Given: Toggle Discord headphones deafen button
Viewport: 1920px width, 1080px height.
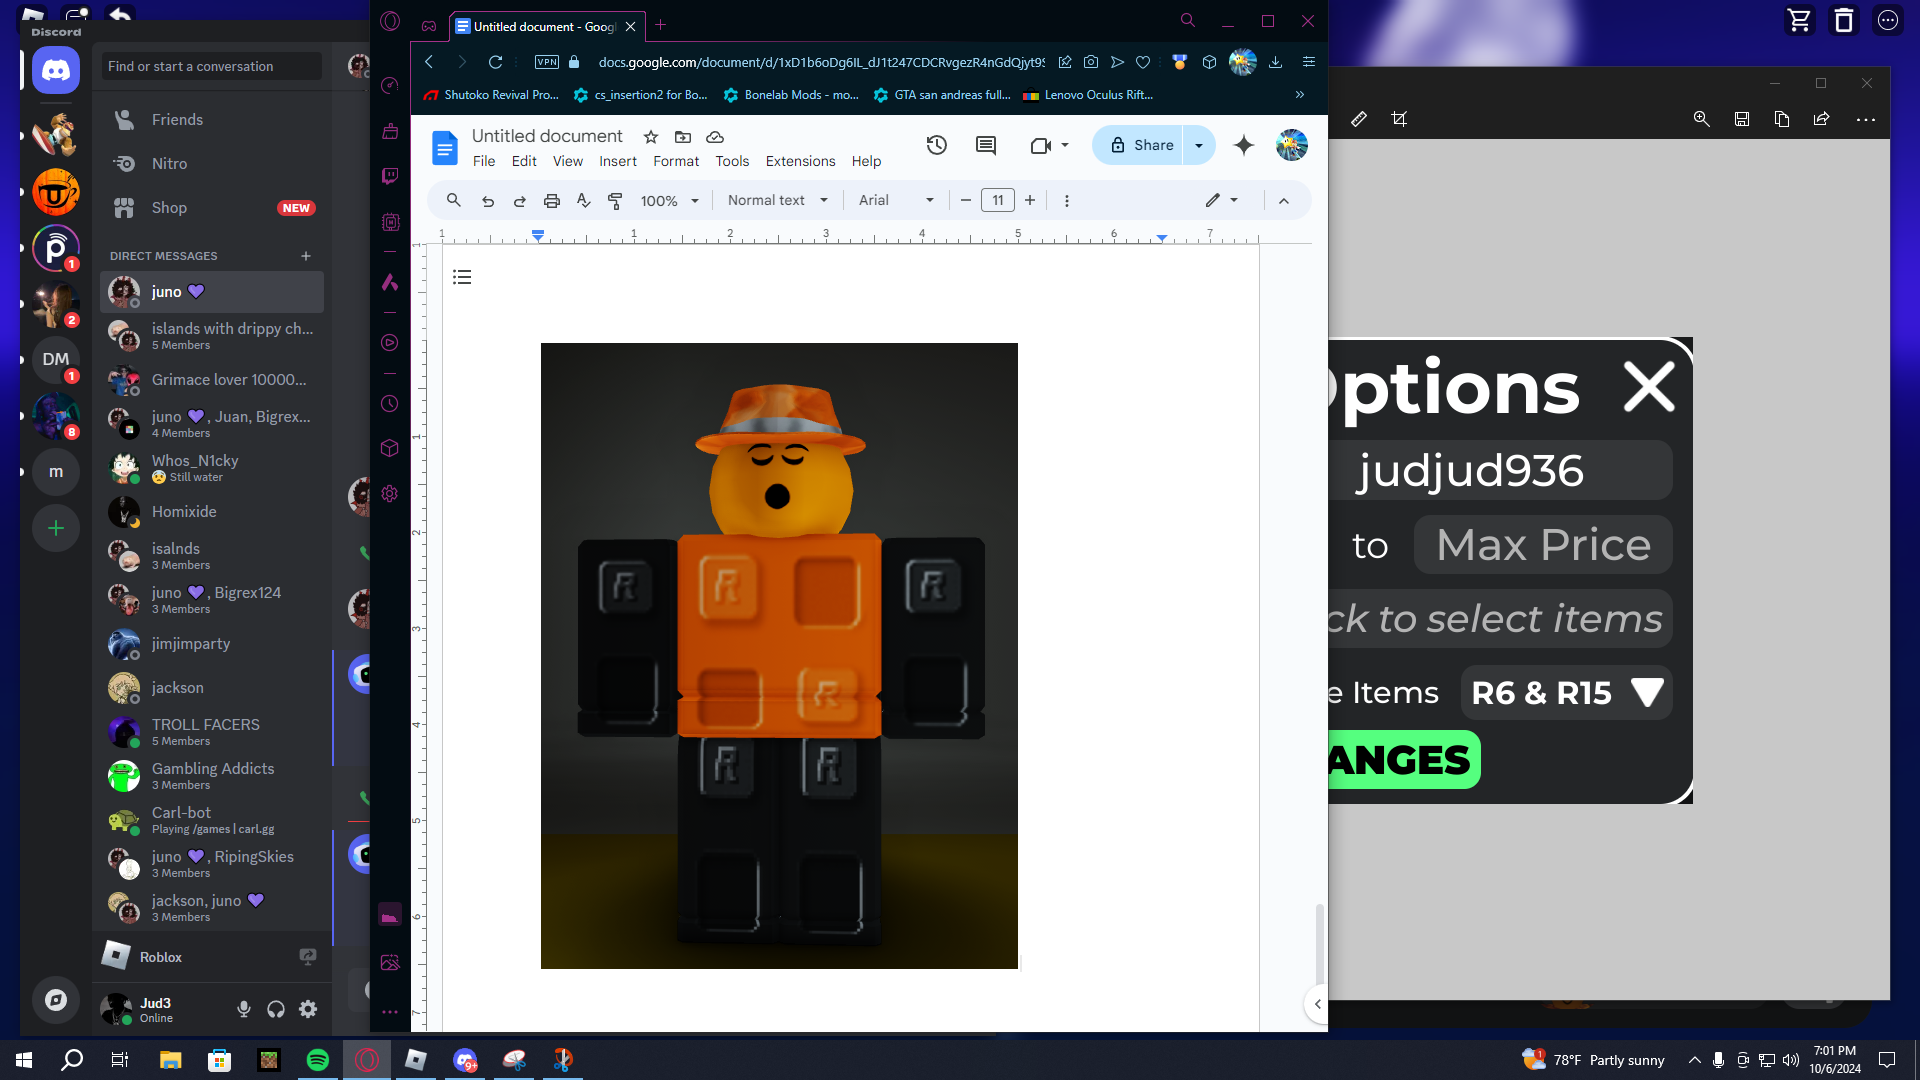Looking at the screenshot, I should coord(276,1009).
